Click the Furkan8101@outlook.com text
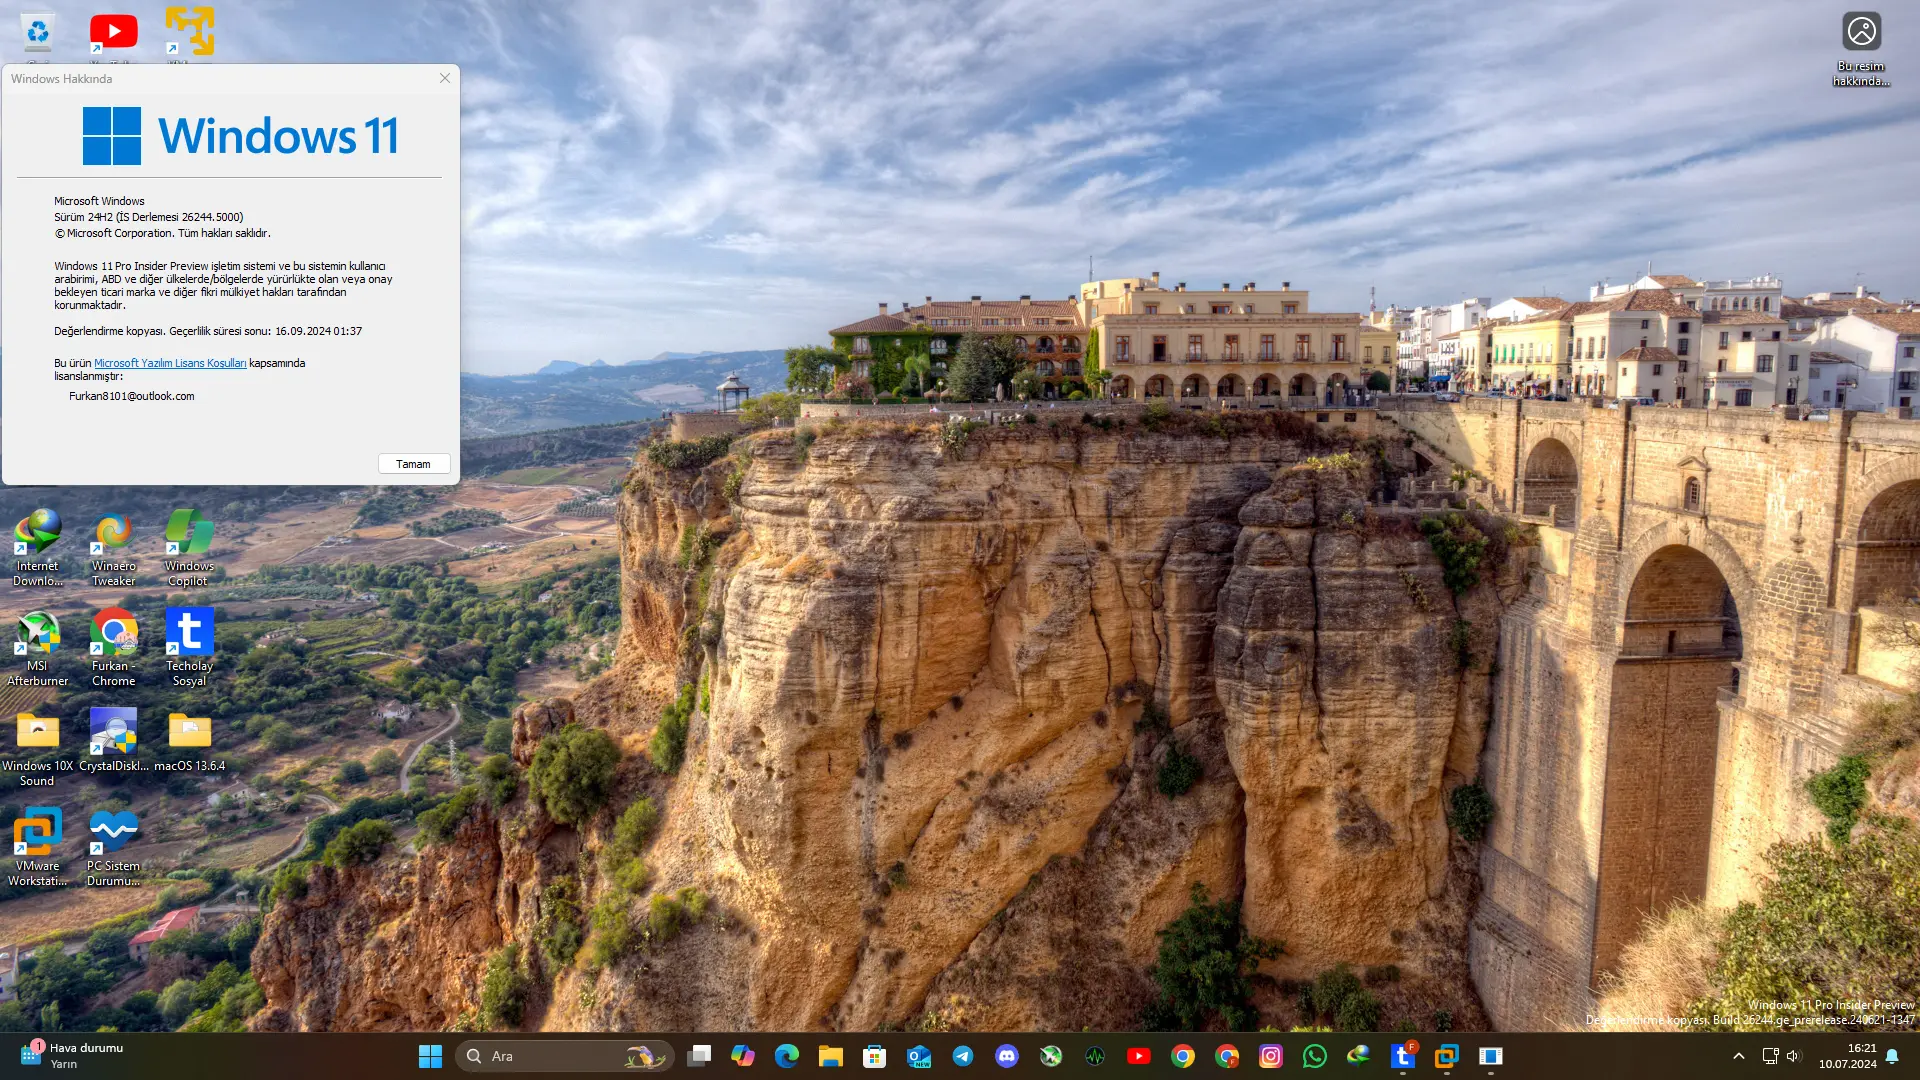Viewport: 1920px width, 1080px height. point(132,397)
